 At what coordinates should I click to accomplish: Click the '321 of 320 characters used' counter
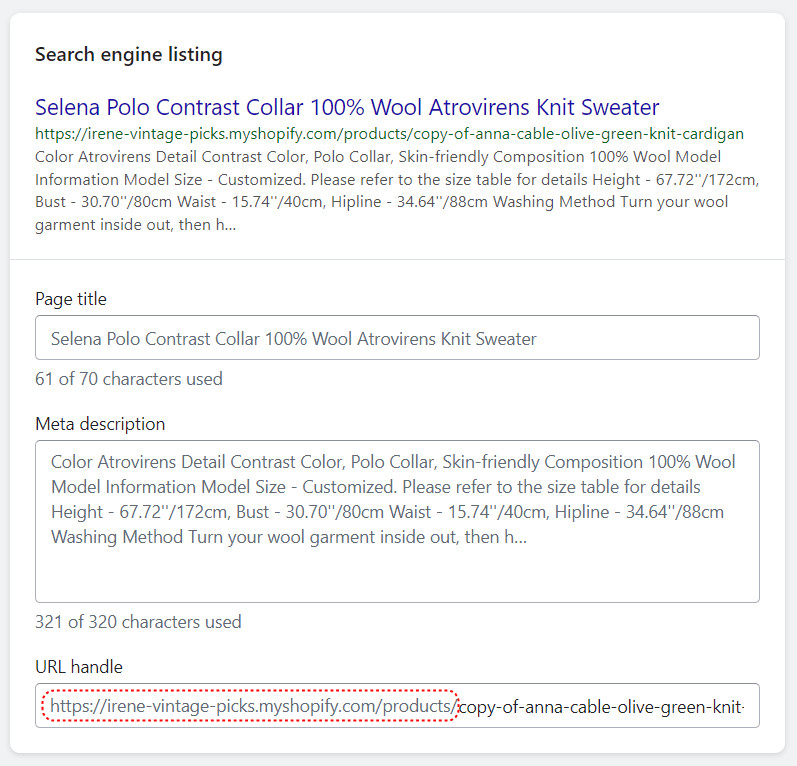coord(138,622)
